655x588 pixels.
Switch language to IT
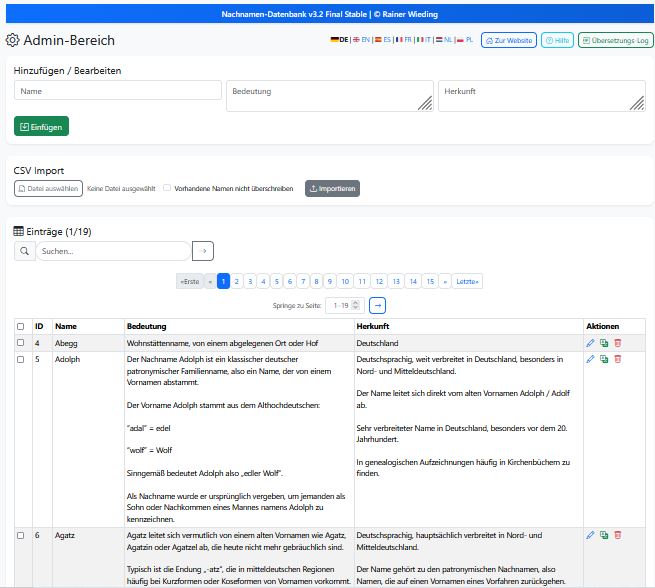(x=424, y=40)
